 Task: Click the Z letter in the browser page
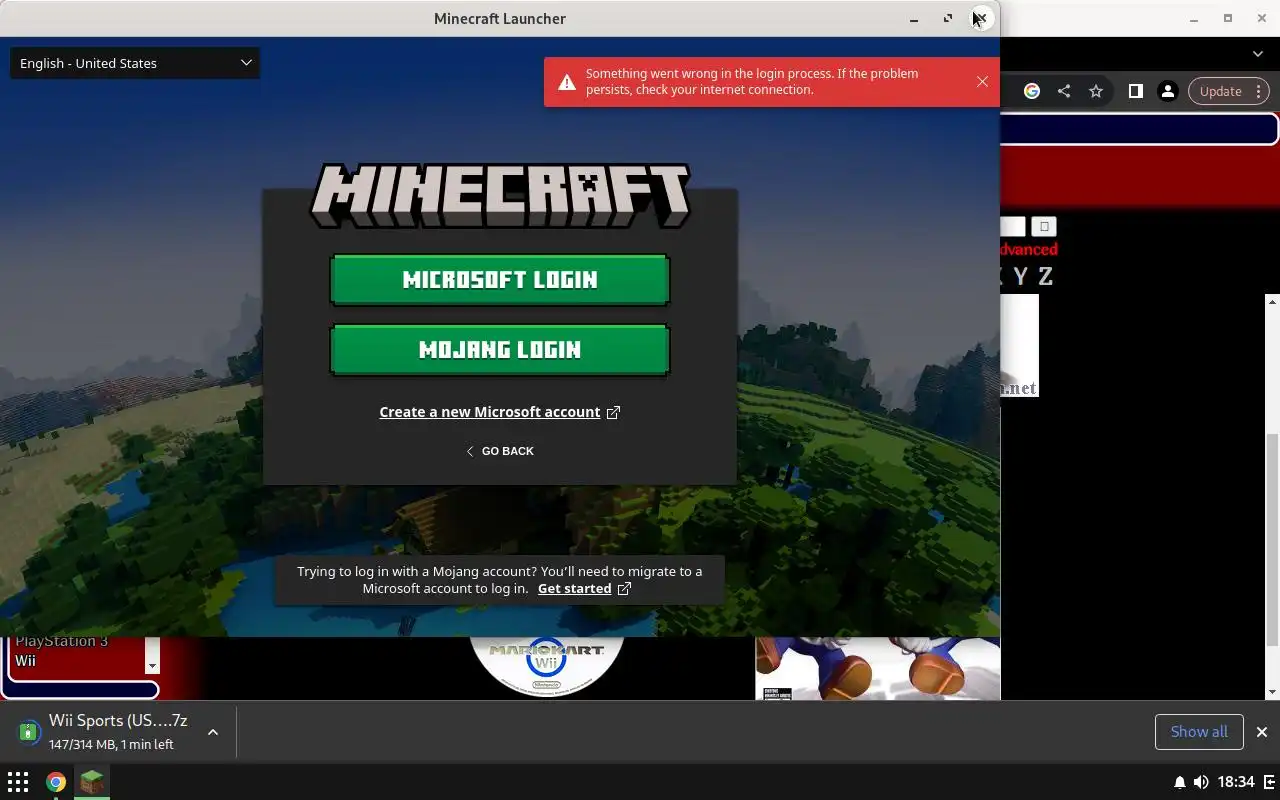tap(1045, 277)
